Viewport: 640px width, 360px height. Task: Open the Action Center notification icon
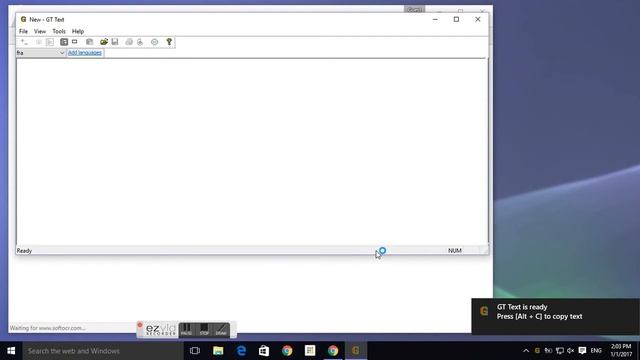tap(582, 351)
